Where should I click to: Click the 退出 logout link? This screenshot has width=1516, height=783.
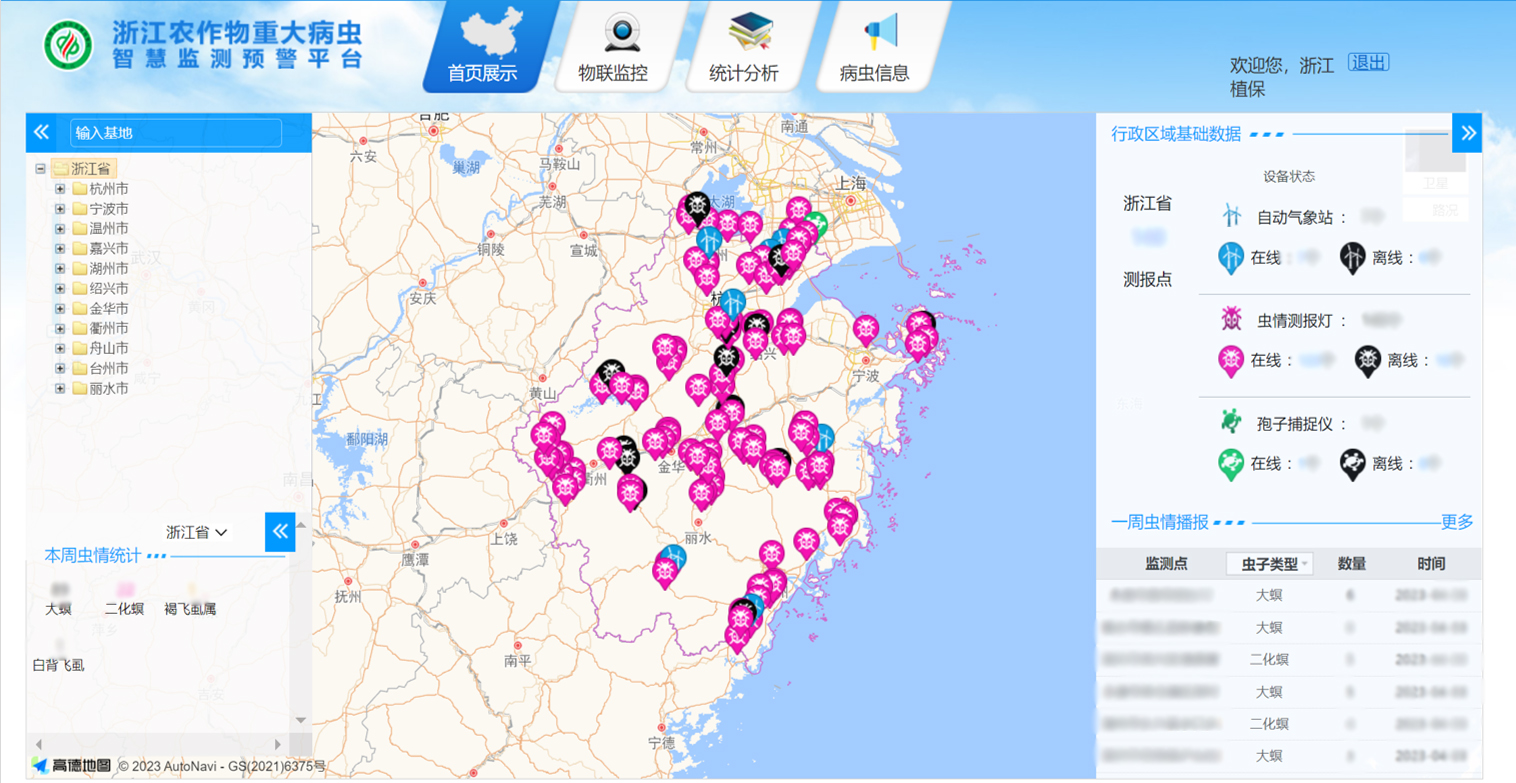1368,63
